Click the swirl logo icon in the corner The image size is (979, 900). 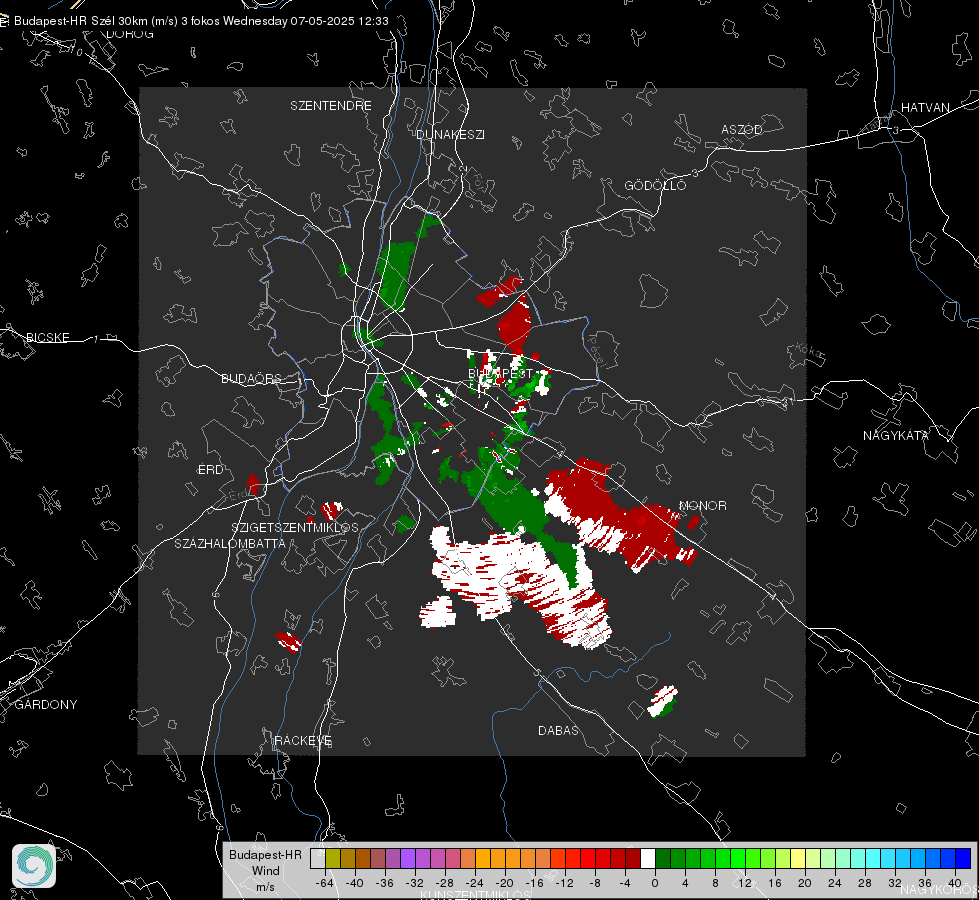[34, 866]
